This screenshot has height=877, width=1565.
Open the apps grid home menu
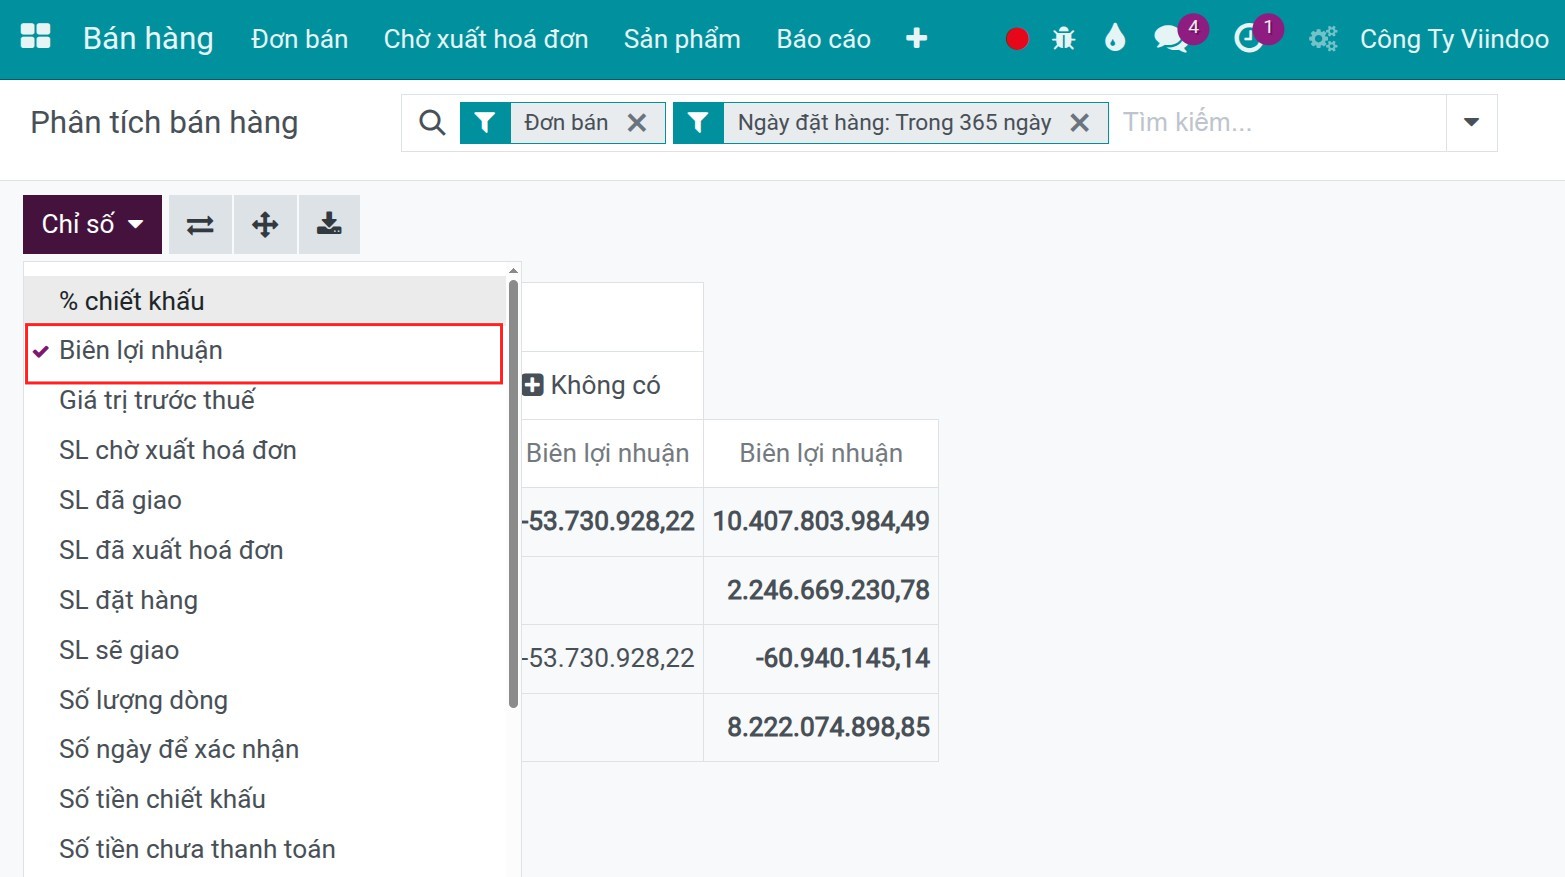35,38
